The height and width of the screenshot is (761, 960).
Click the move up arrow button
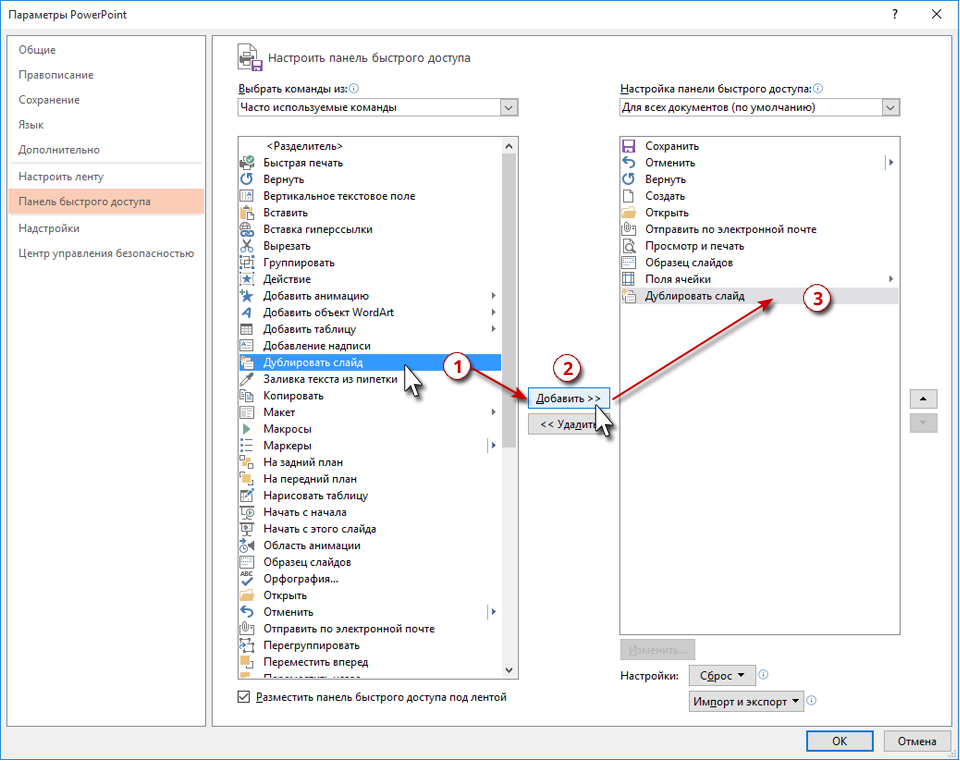(x=923, y=399)
